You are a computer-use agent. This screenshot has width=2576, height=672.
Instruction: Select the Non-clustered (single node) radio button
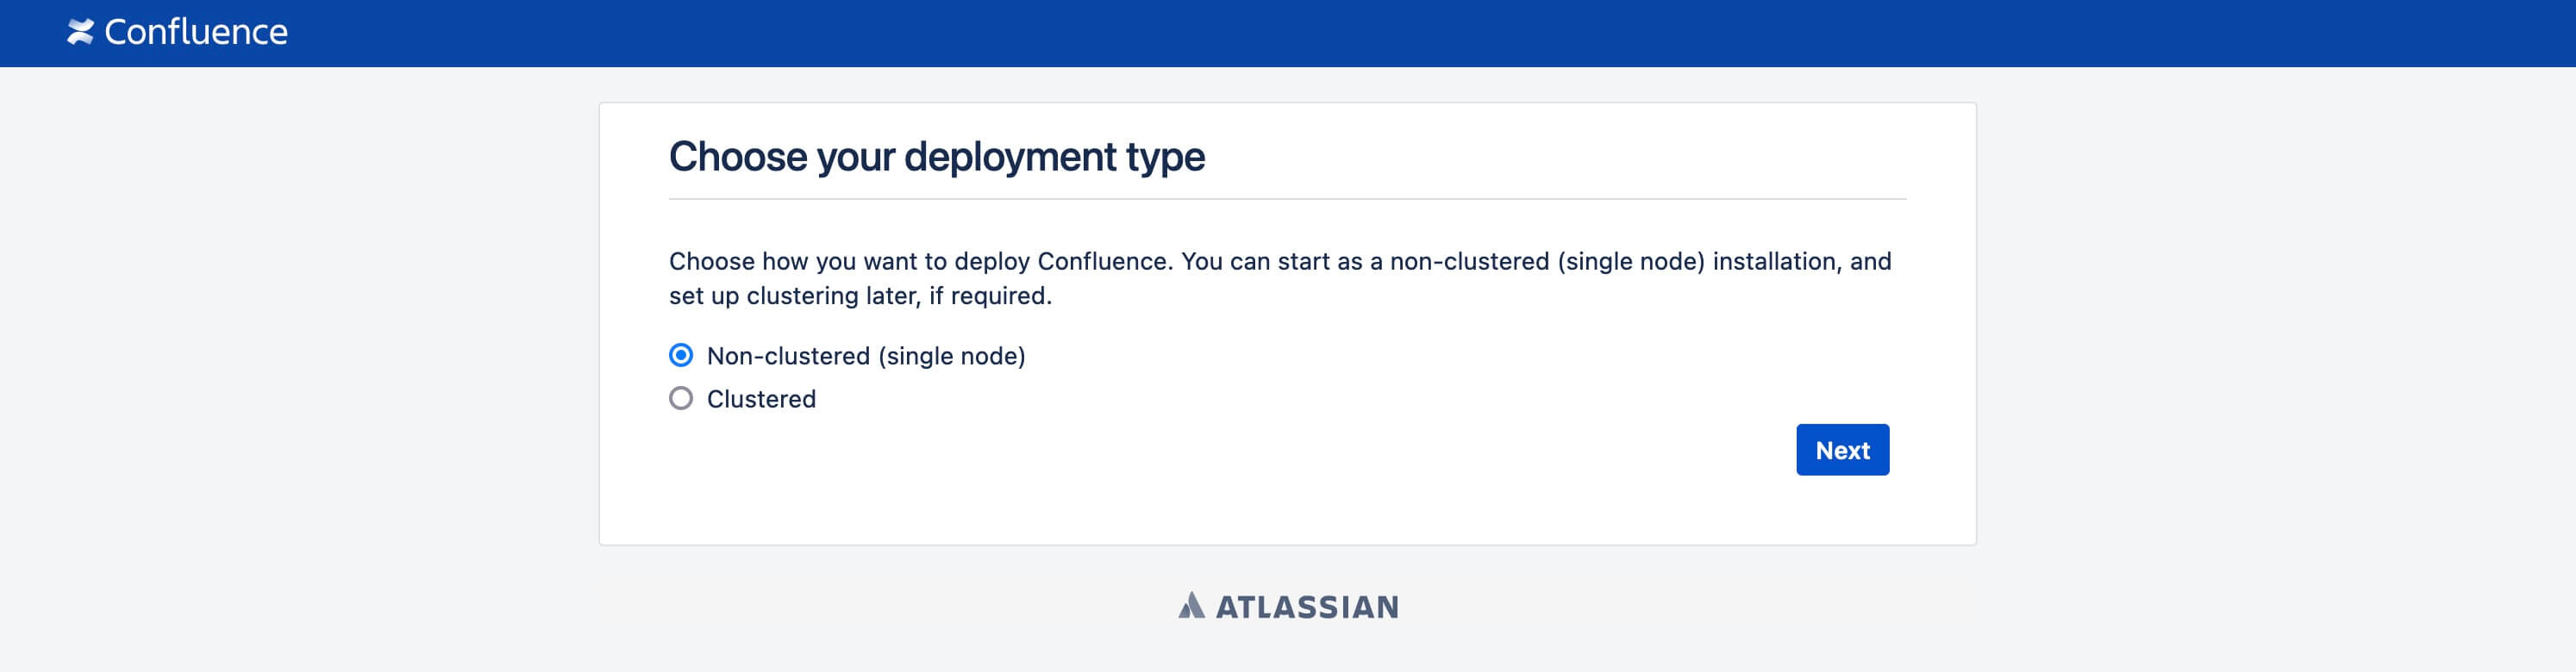click(681, 355)
